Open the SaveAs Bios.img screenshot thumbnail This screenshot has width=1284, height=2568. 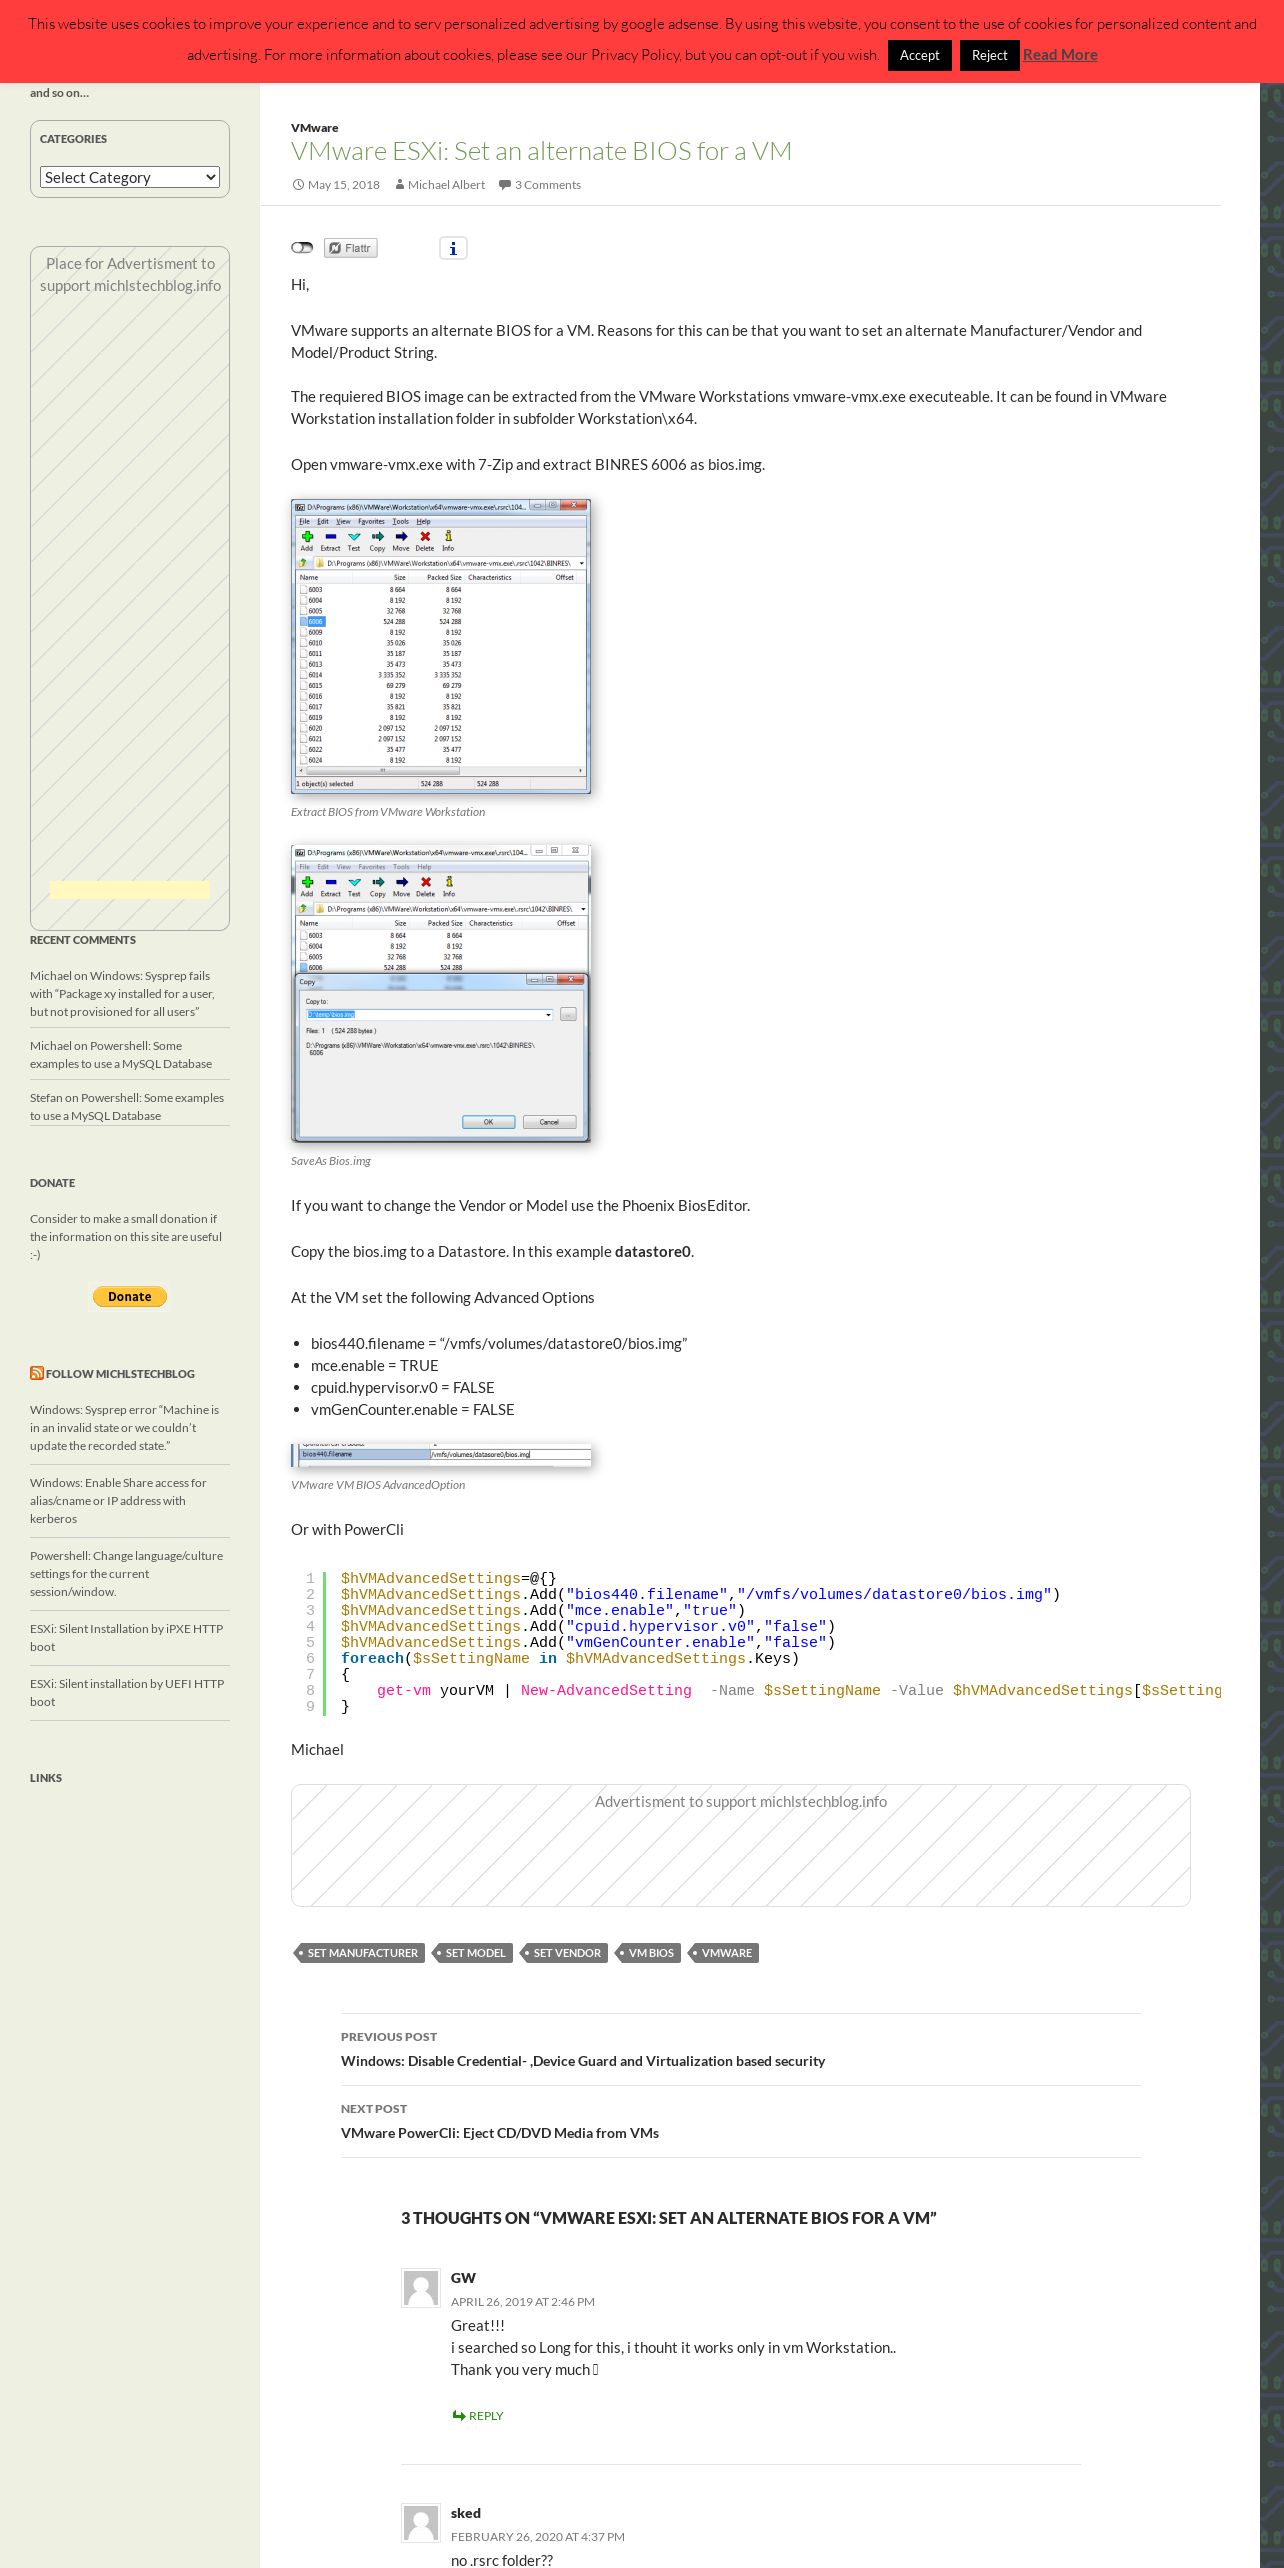coord(441,993)
